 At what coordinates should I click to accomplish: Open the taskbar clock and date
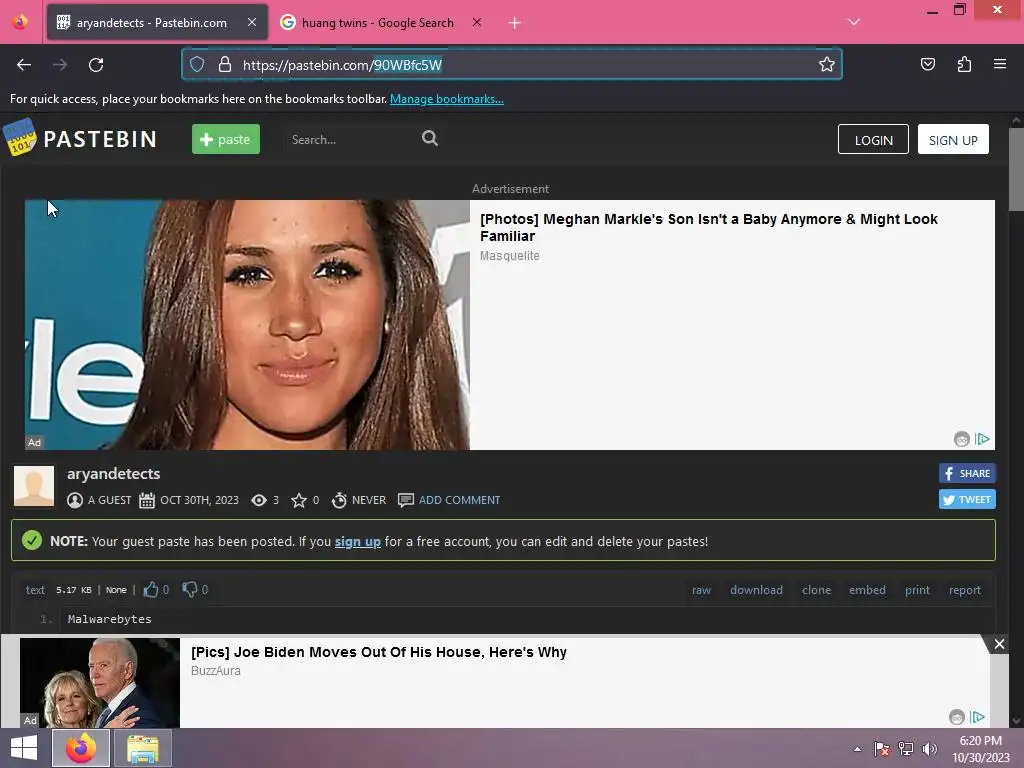(980, 749)
